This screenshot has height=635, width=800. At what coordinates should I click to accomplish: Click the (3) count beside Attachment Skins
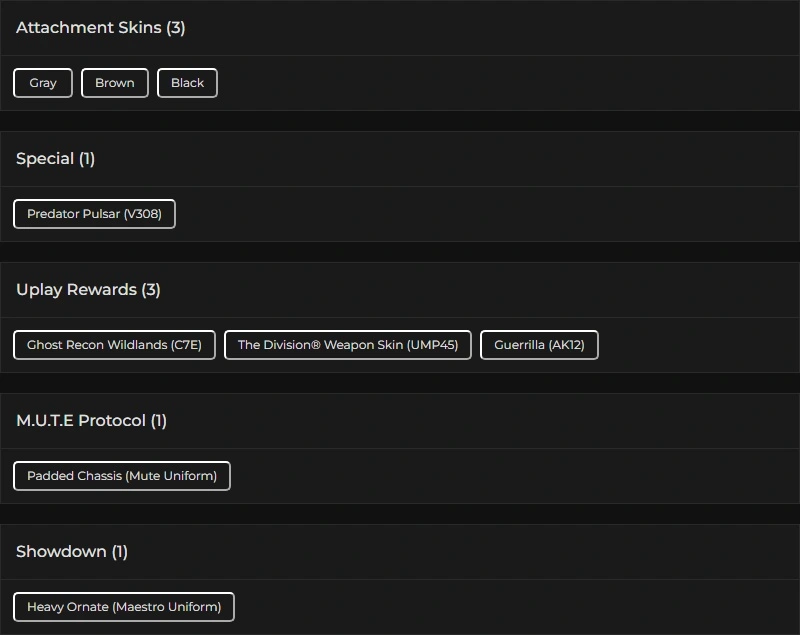(x=176, y=28)
